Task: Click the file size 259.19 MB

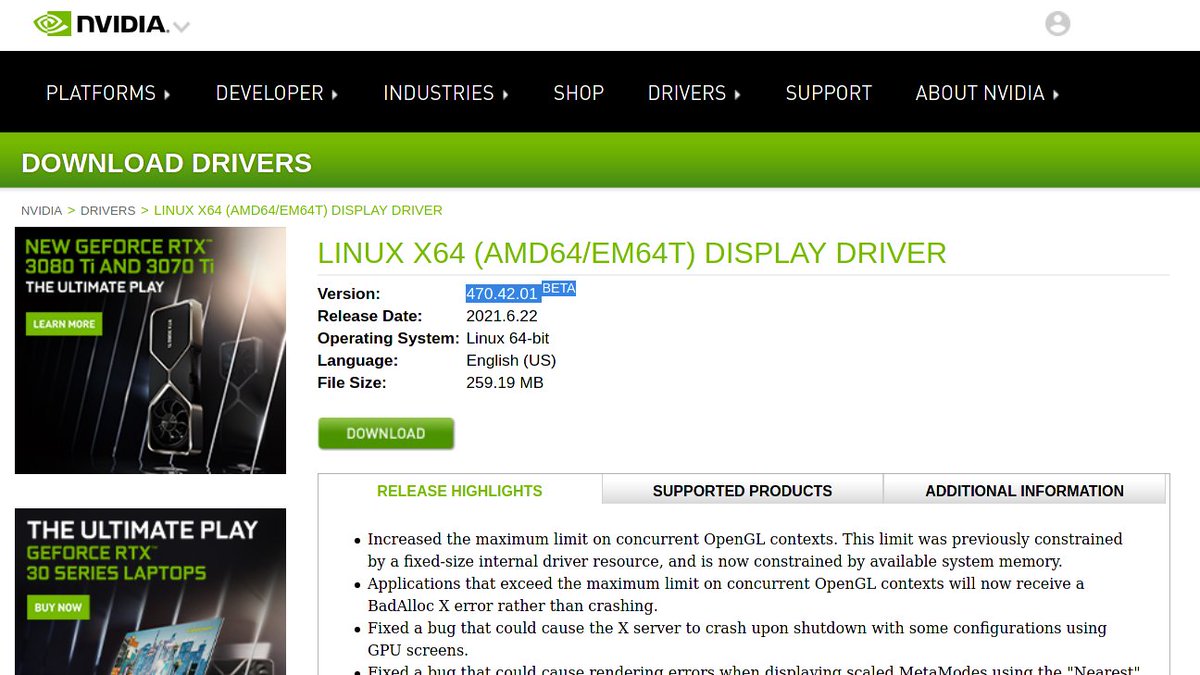Action: (x=505, y=382)
